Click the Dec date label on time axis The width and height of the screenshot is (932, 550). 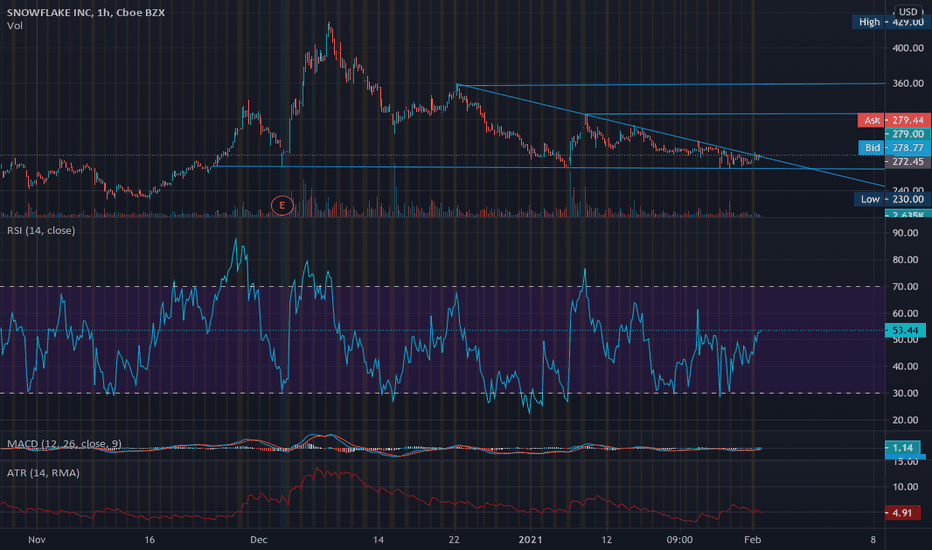[259, 540]
